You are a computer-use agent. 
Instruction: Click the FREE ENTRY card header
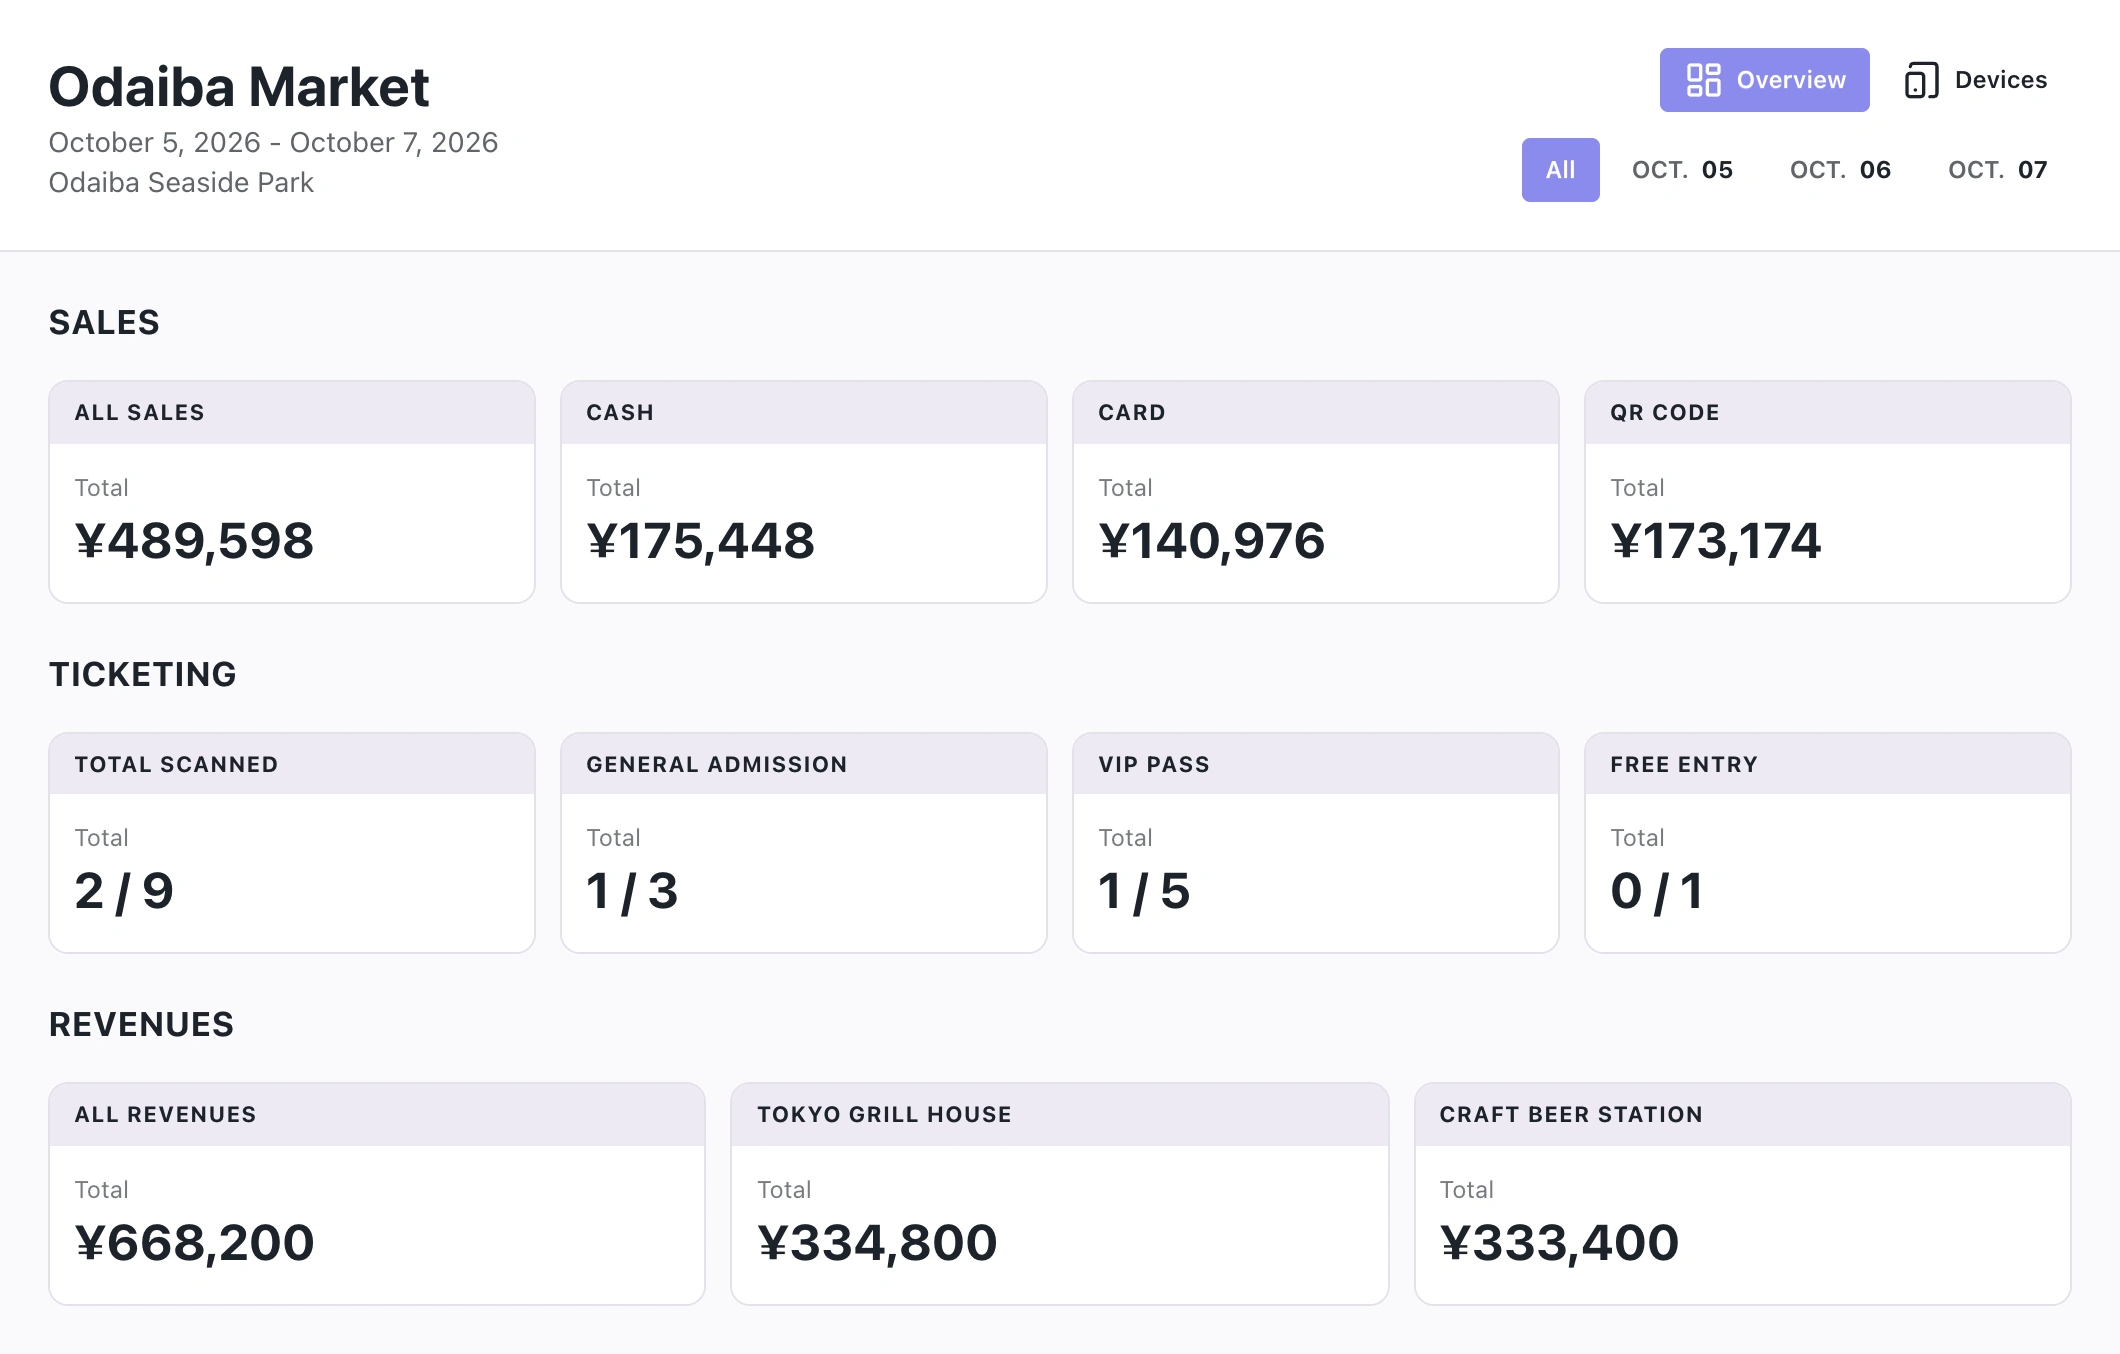point(1828,764)
